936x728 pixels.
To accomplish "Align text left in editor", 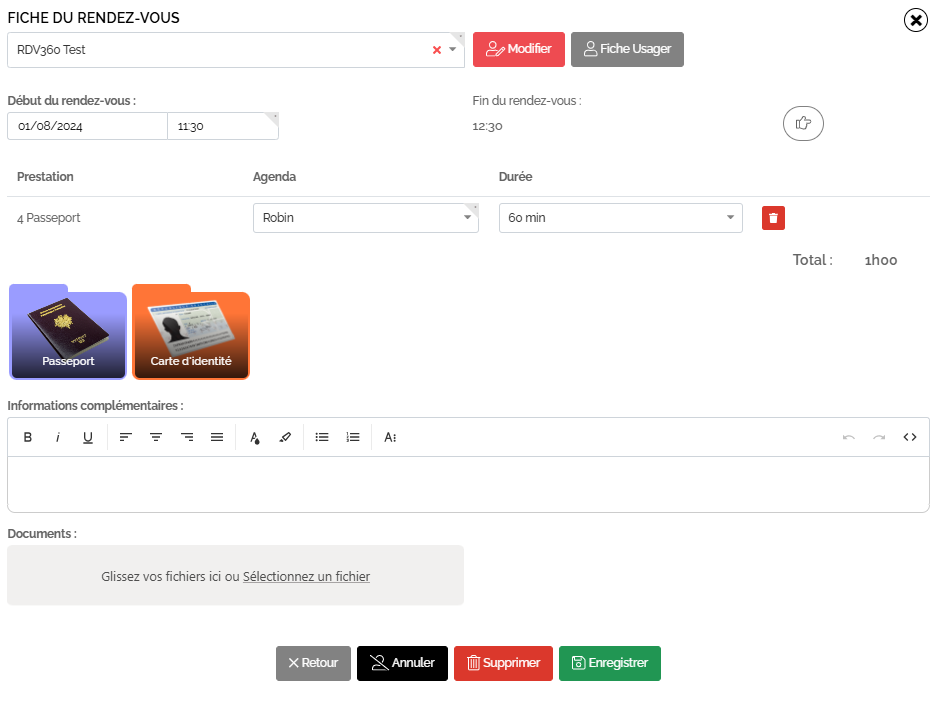I will point(125,437).
